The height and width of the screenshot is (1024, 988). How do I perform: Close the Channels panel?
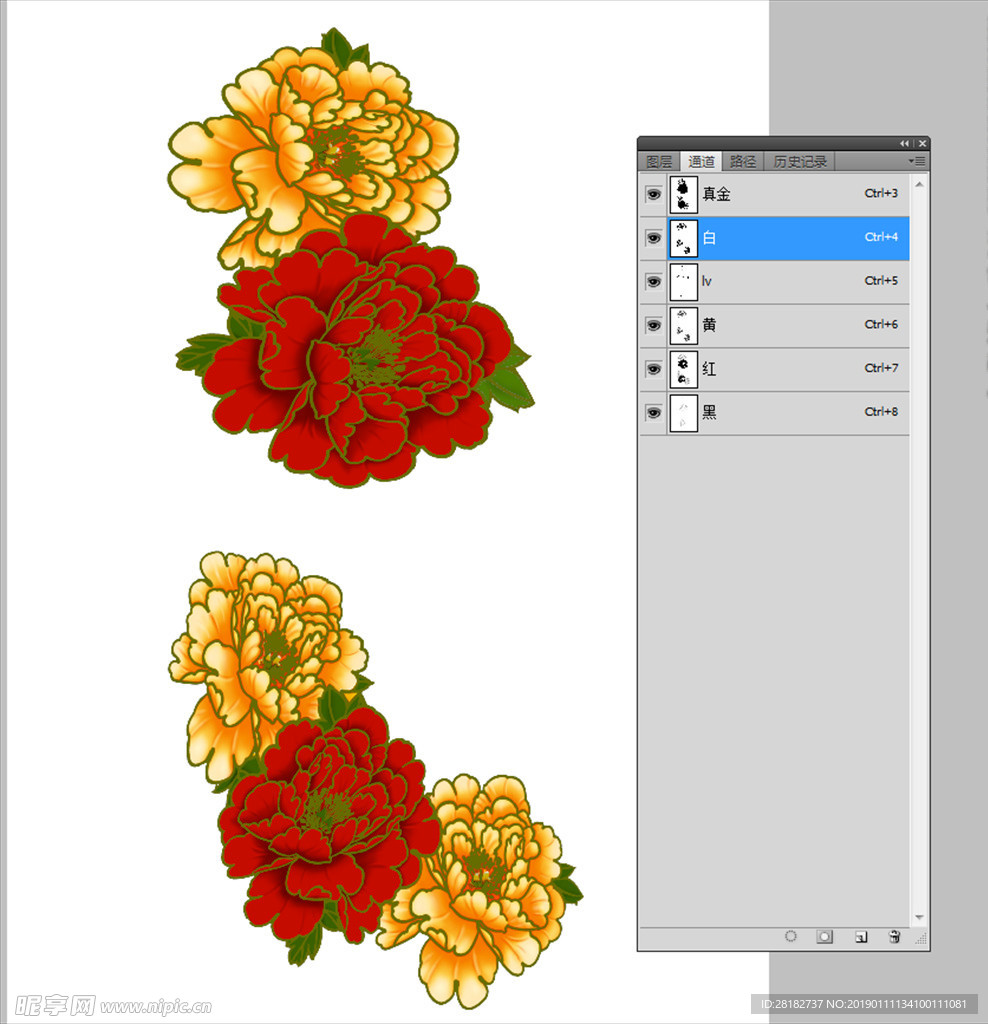(x=922, y=143)
